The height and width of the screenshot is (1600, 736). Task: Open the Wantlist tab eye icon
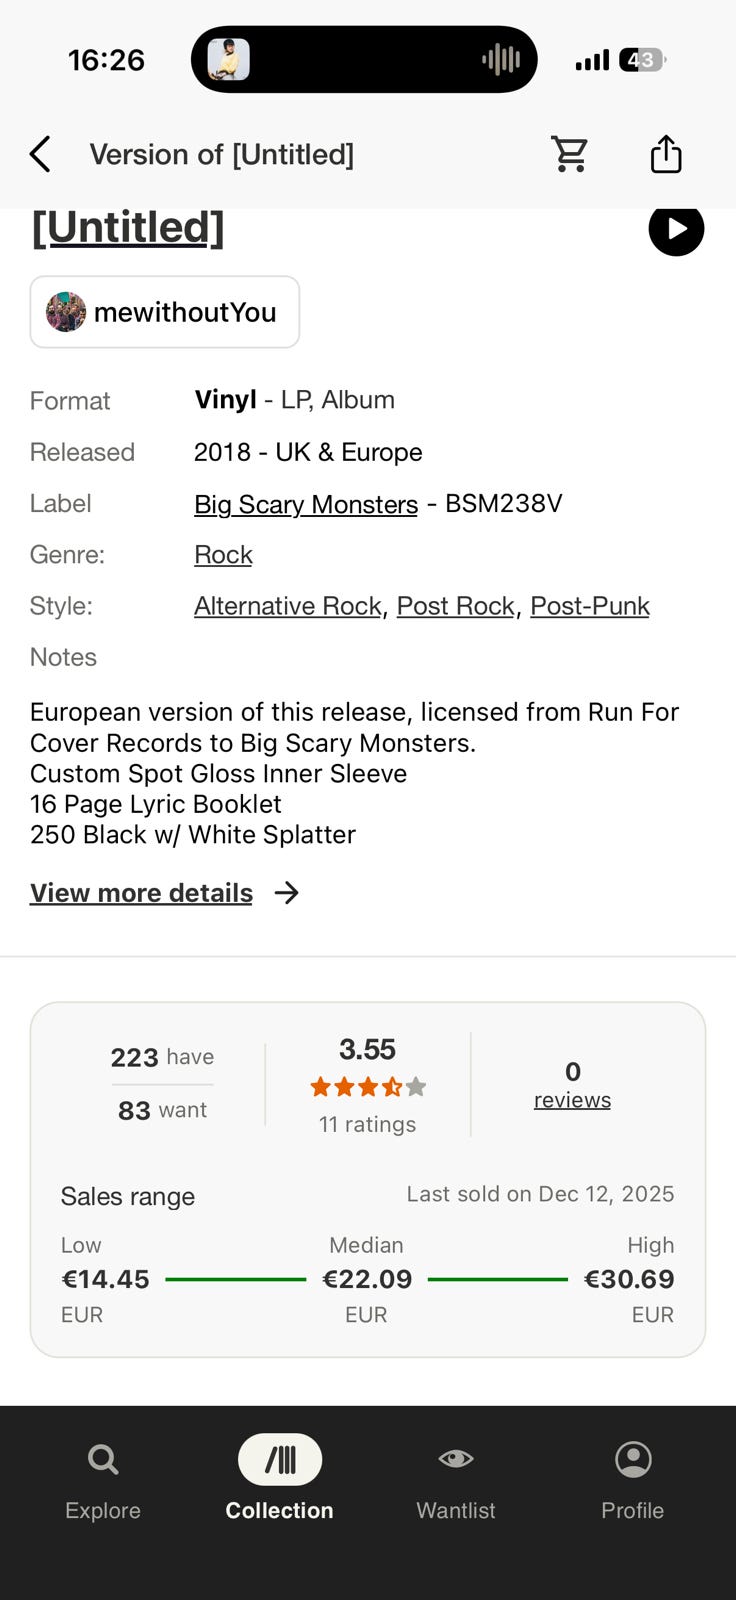456,1459
